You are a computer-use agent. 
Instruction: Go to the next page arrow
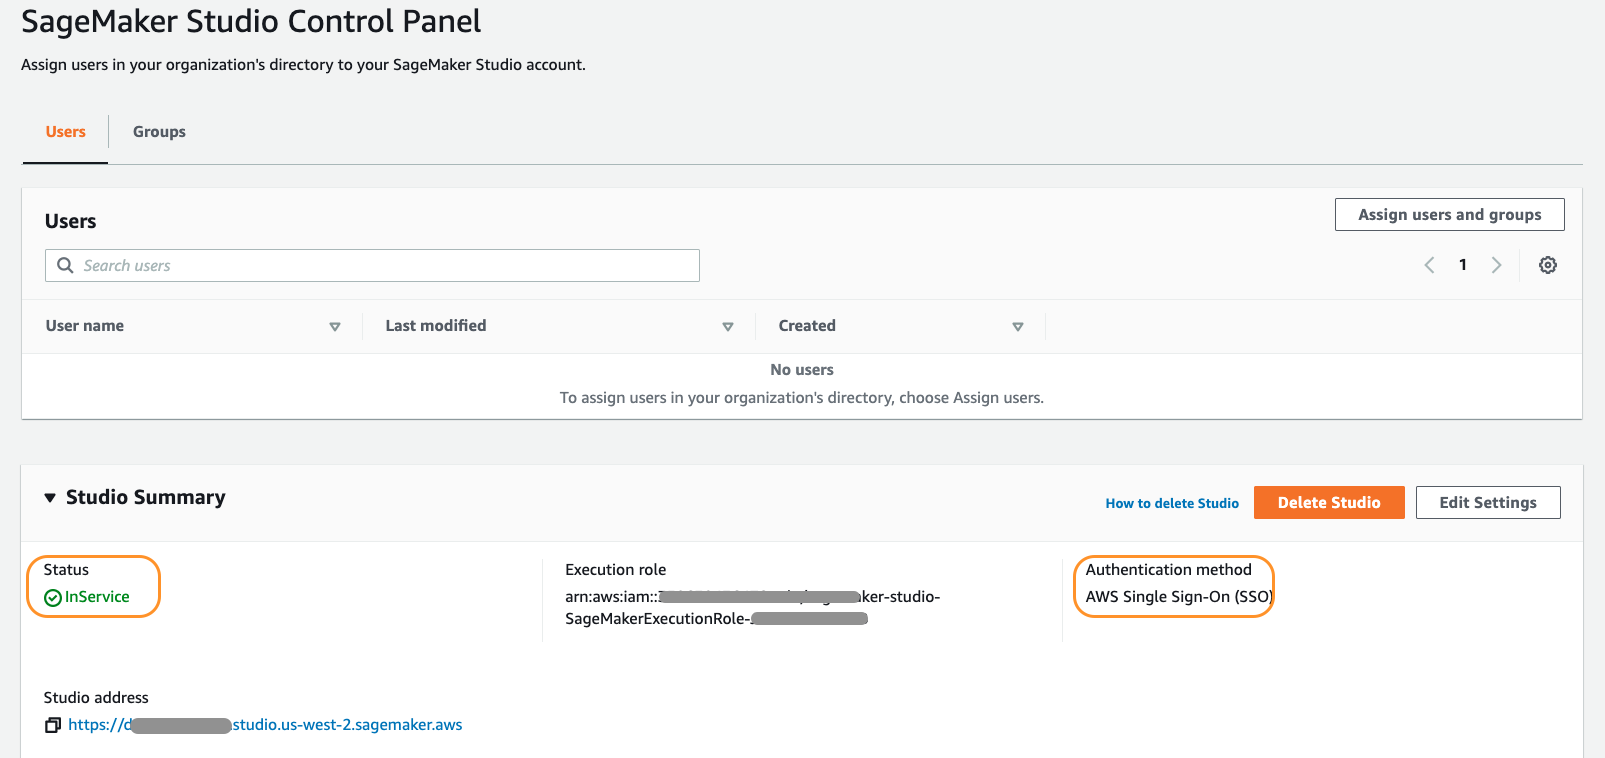click(x=1496, y=265)
